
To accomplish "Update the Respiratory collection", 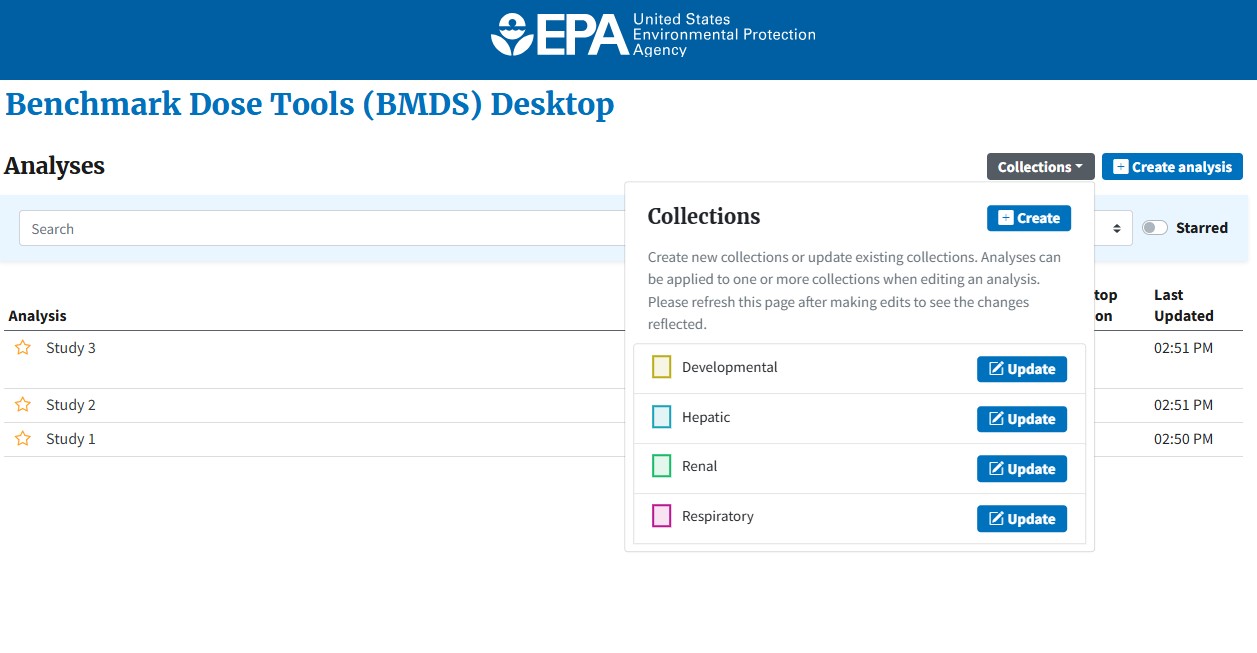I will [1022, 519].
